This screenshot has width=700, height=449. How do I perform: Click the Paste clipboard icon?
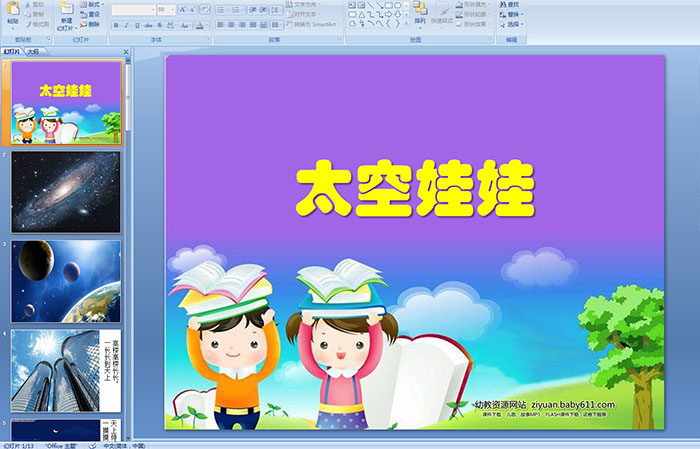coord(13,9)
